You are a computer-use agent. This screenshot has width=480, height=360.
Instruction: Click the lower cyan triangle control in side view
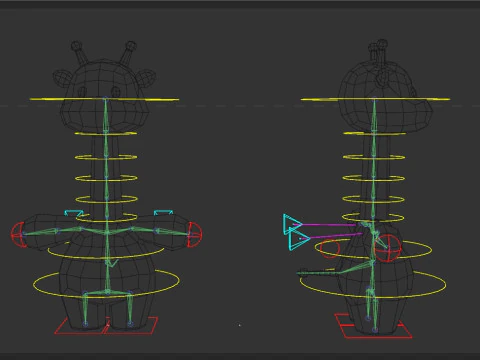point(299,238)
